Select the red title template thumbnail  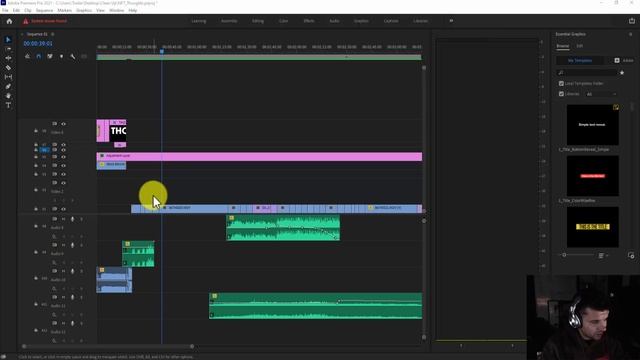pos(592,176)
